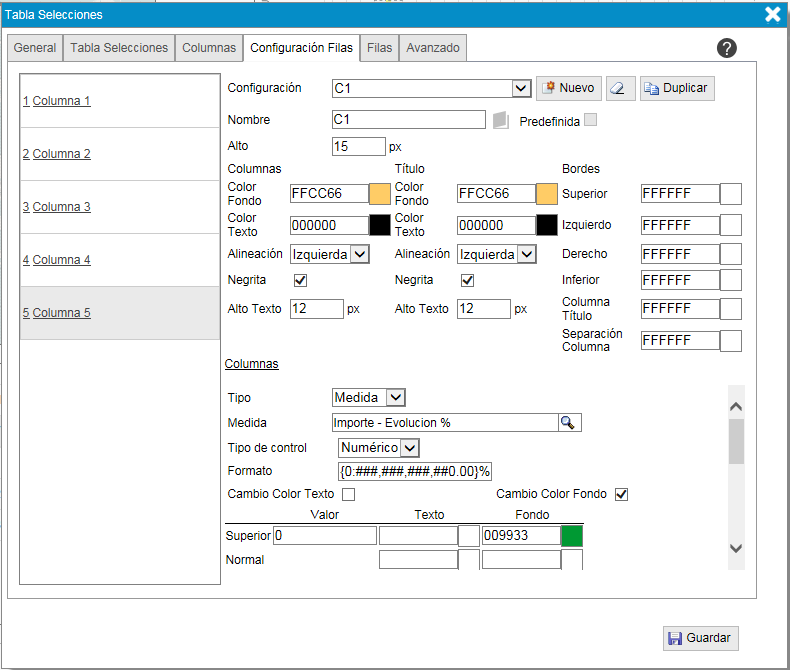Click the Nuevo configuration button
The height and width of the screenshot is (670, 790).
click(x=567, y=88)
